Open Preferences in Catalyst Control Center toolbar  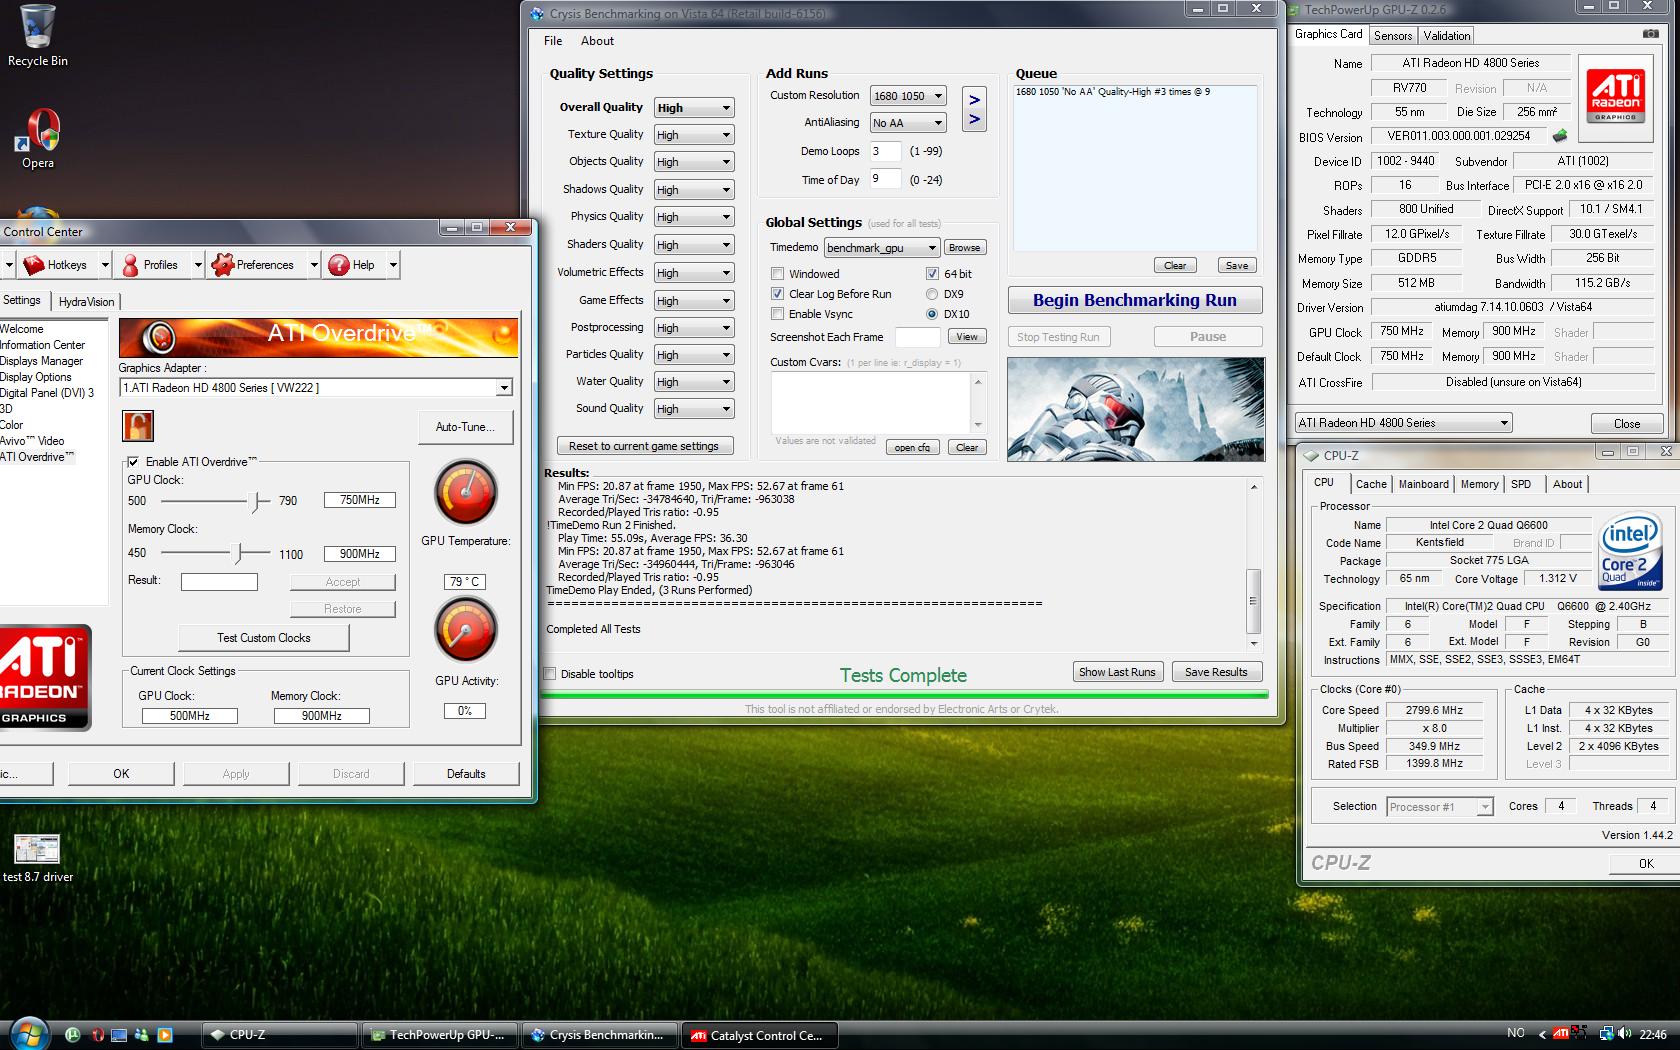click(x=253, y=265)
